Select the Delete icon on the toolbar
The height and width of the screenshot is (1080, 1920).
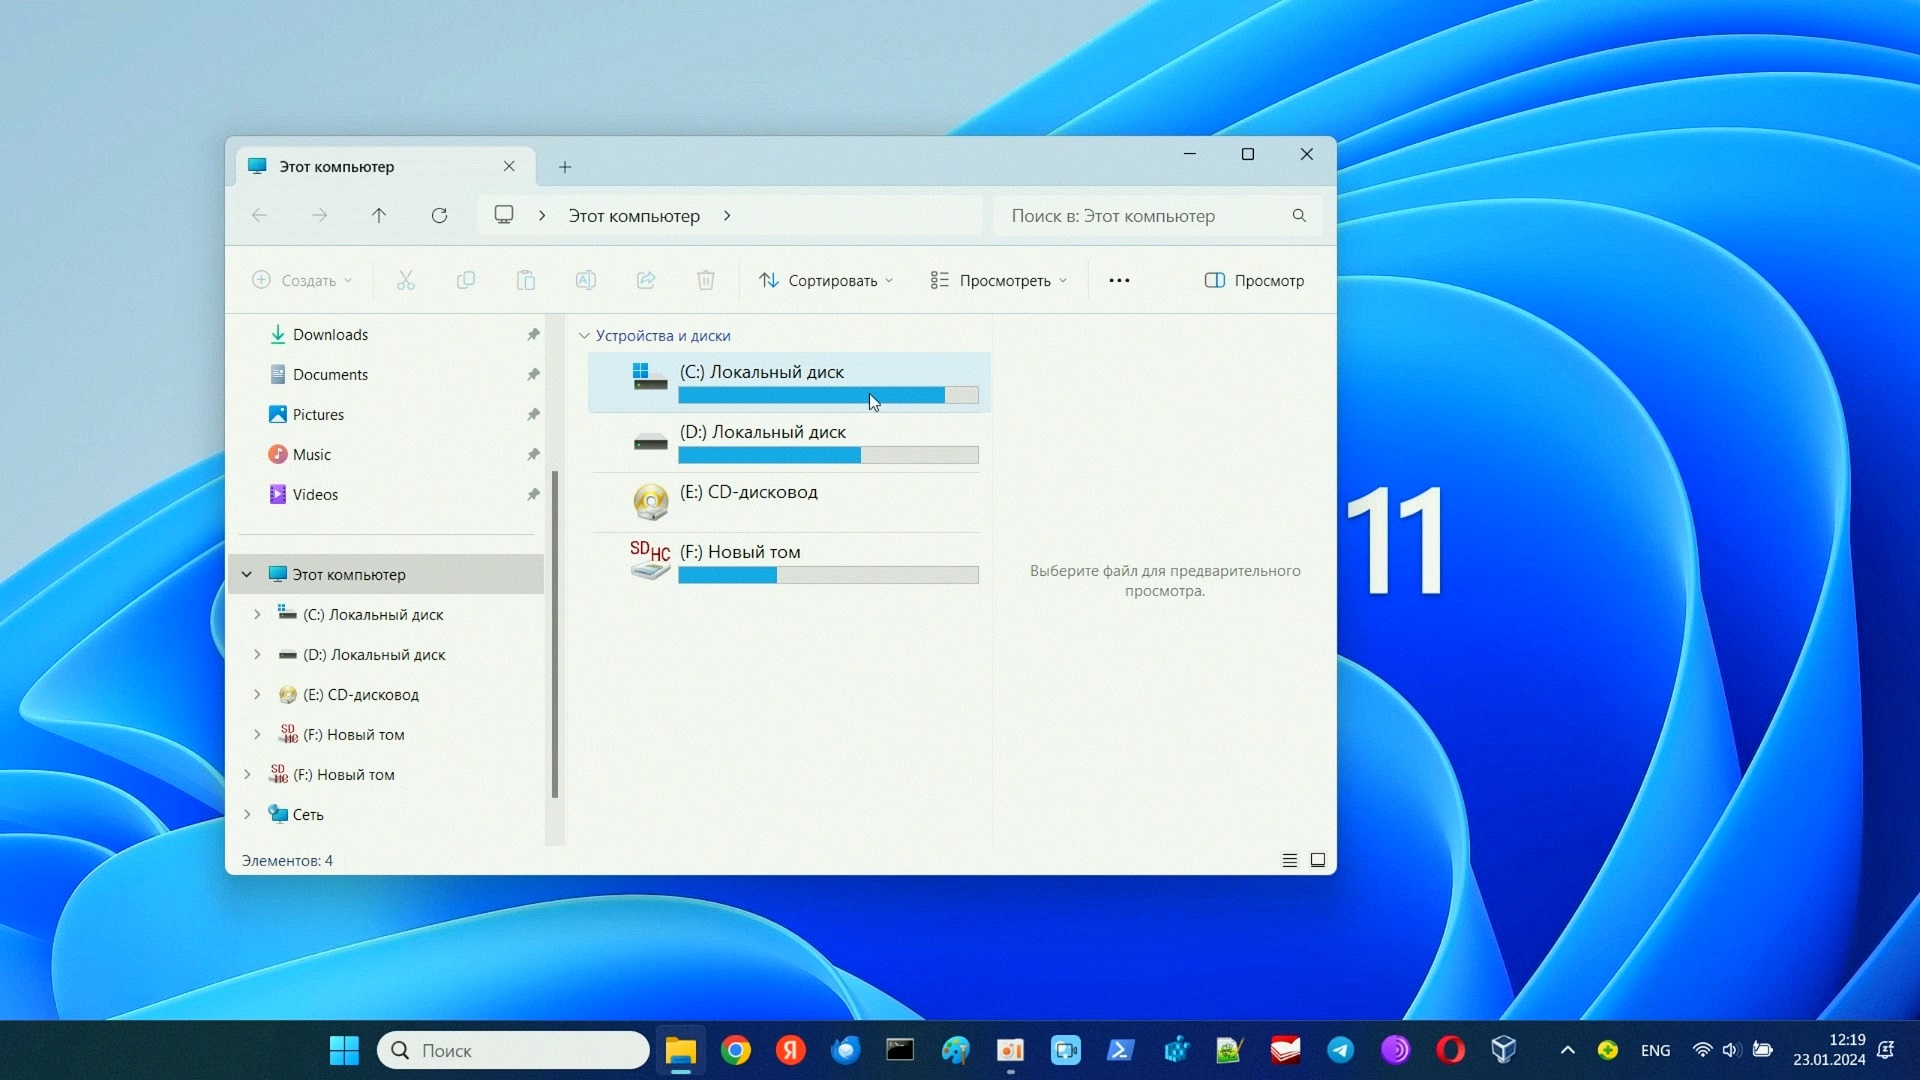click(705, 280)
